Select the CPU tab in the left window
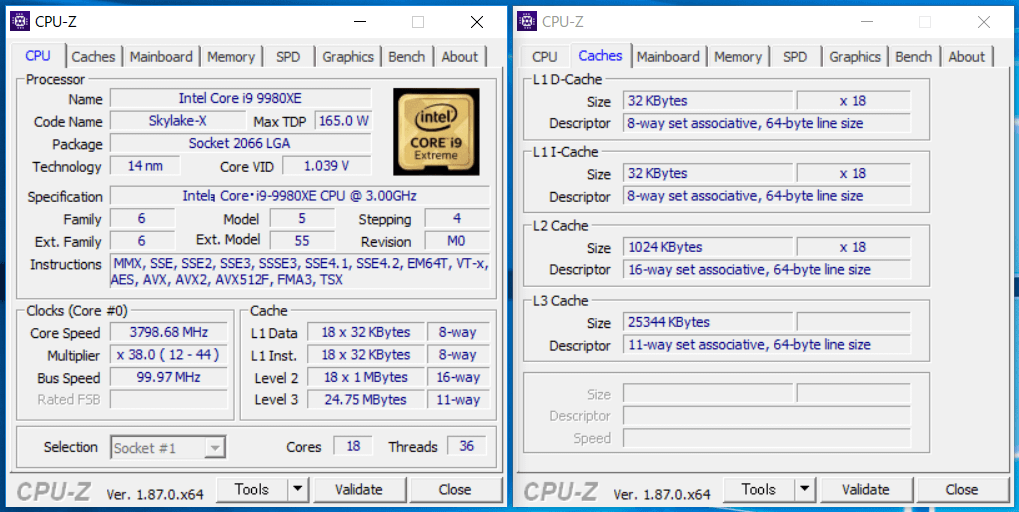The image size is (1019, 512). coord(38,56)
